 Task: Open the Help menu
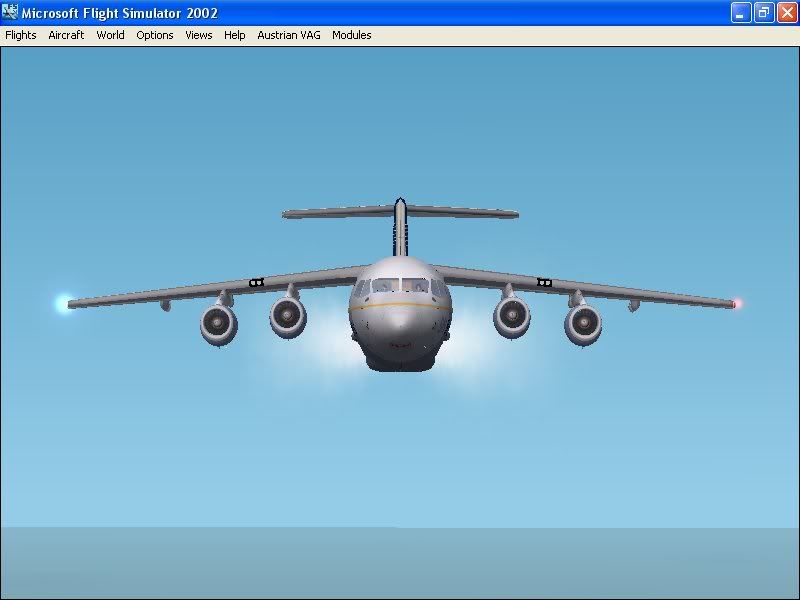(234, 35)
